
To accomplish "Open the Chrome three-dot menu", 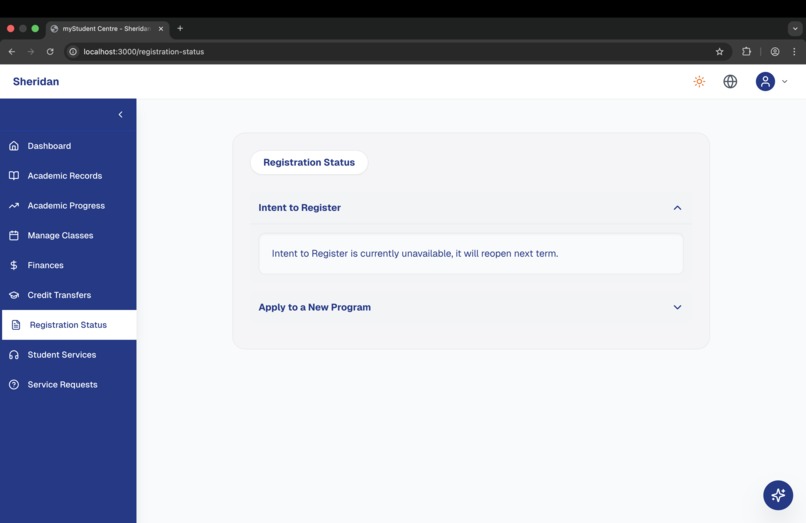I will point(794,51).
